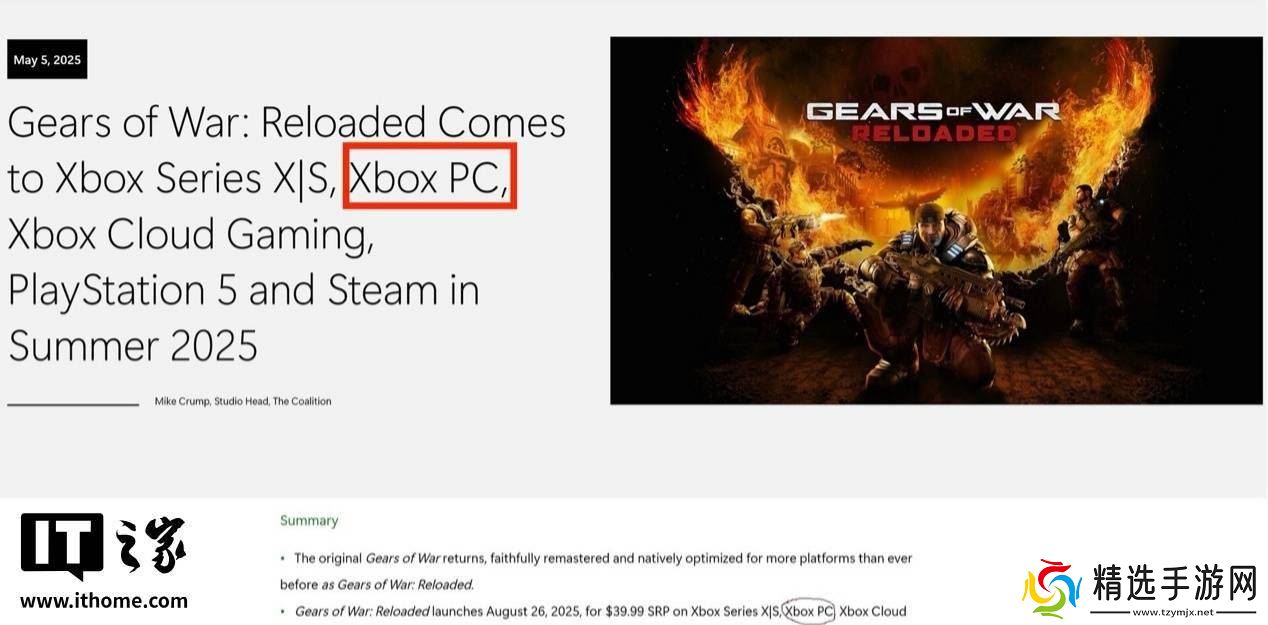Image resolution: width=1268 pixels, height=625 pixels.
Task: Open the Gears of War: Reloaded headline
Action: pos(287,234)
